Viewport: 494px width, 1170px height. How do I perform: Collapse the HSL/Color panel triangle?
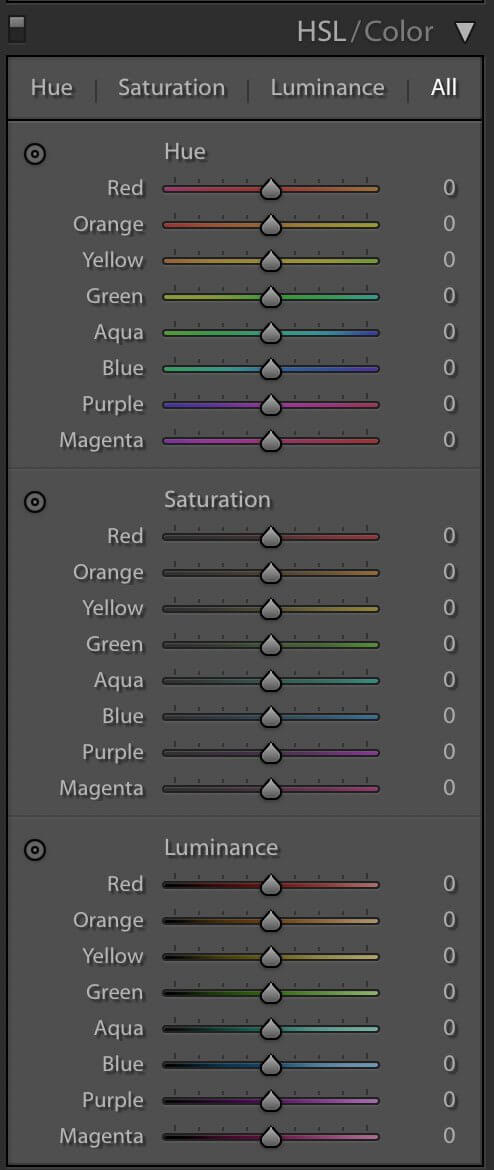point(465,32)
